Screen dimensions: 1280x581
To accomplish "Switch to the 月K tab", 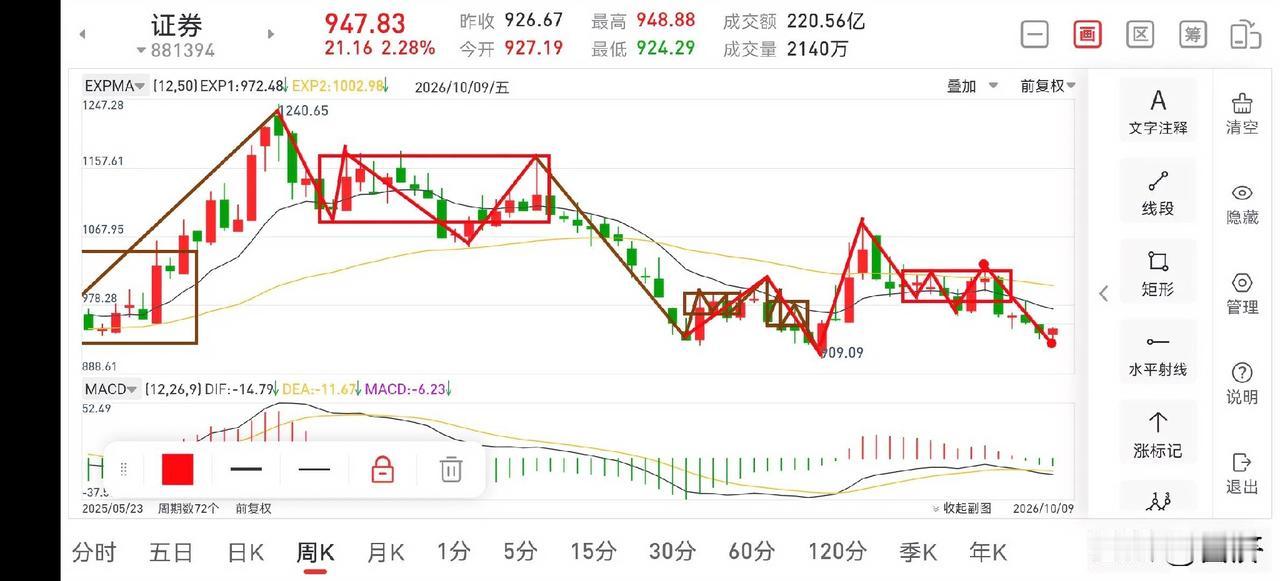I will 385,551.
